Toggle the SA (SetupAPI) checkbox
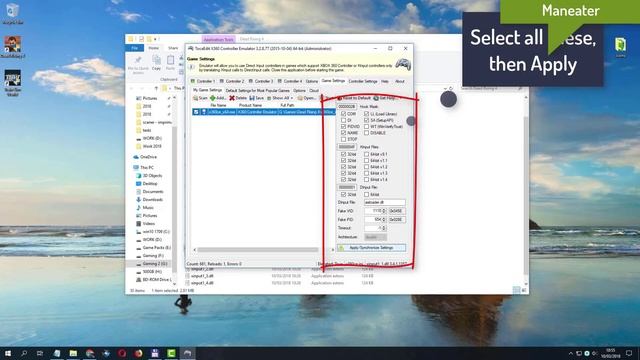 point(367,120)
